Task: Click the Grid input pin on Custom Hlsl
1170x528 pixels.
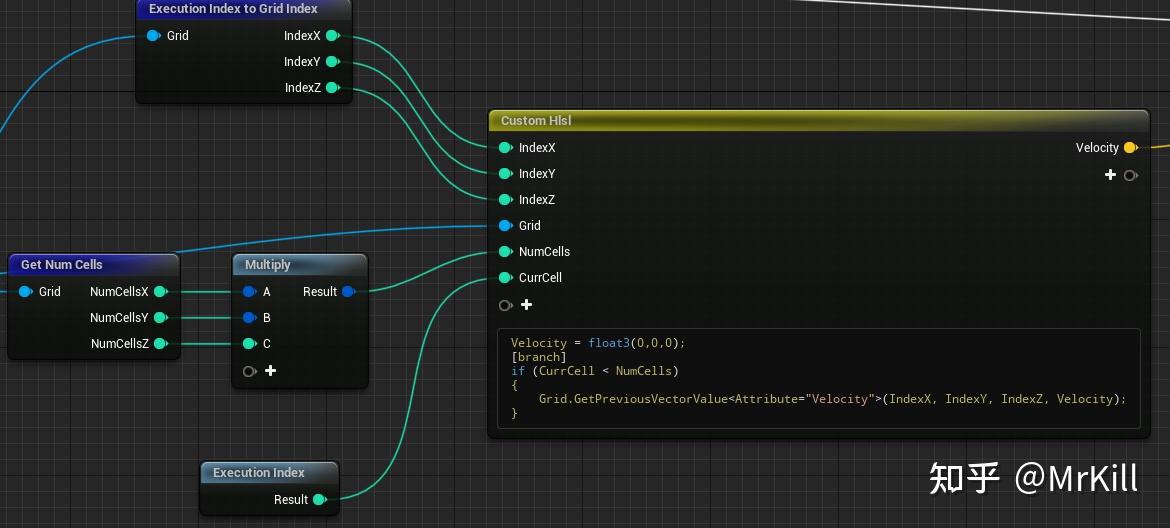Action: 505,225
